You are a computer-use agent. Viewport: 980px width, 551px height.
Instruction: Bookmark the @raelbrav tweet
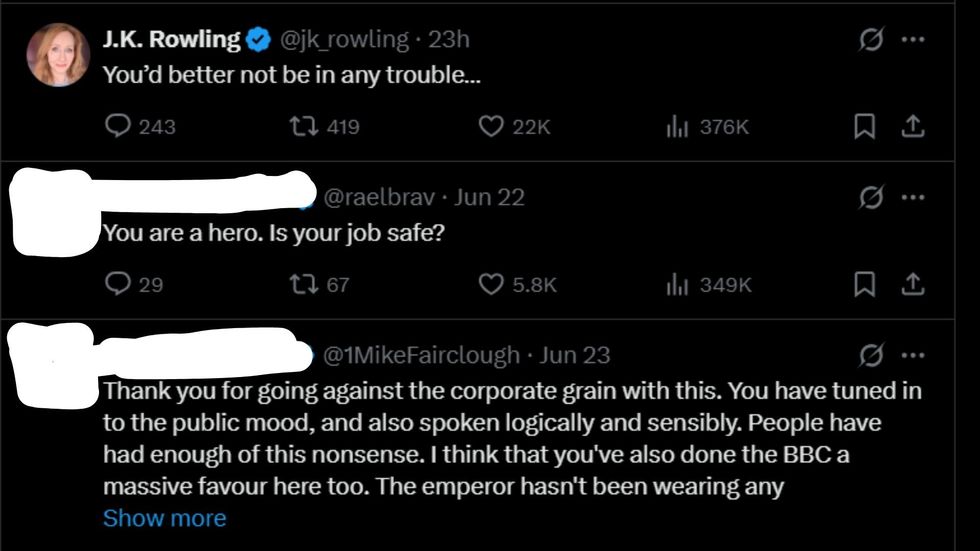(x=865, y=285)
